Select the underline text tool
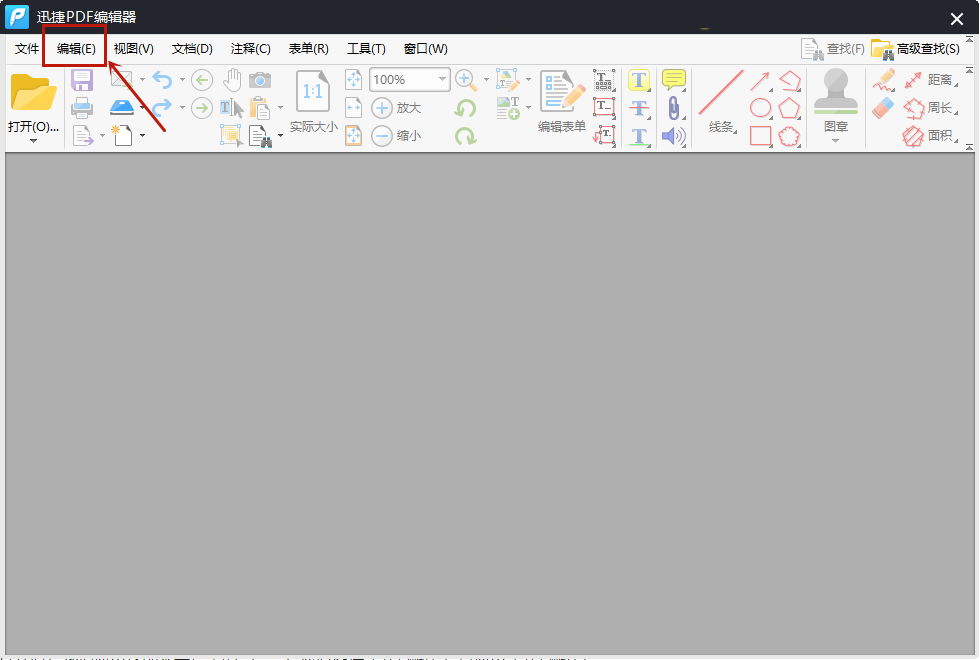The height and width of the screenshot is (660, 980). tap(639, 136)
